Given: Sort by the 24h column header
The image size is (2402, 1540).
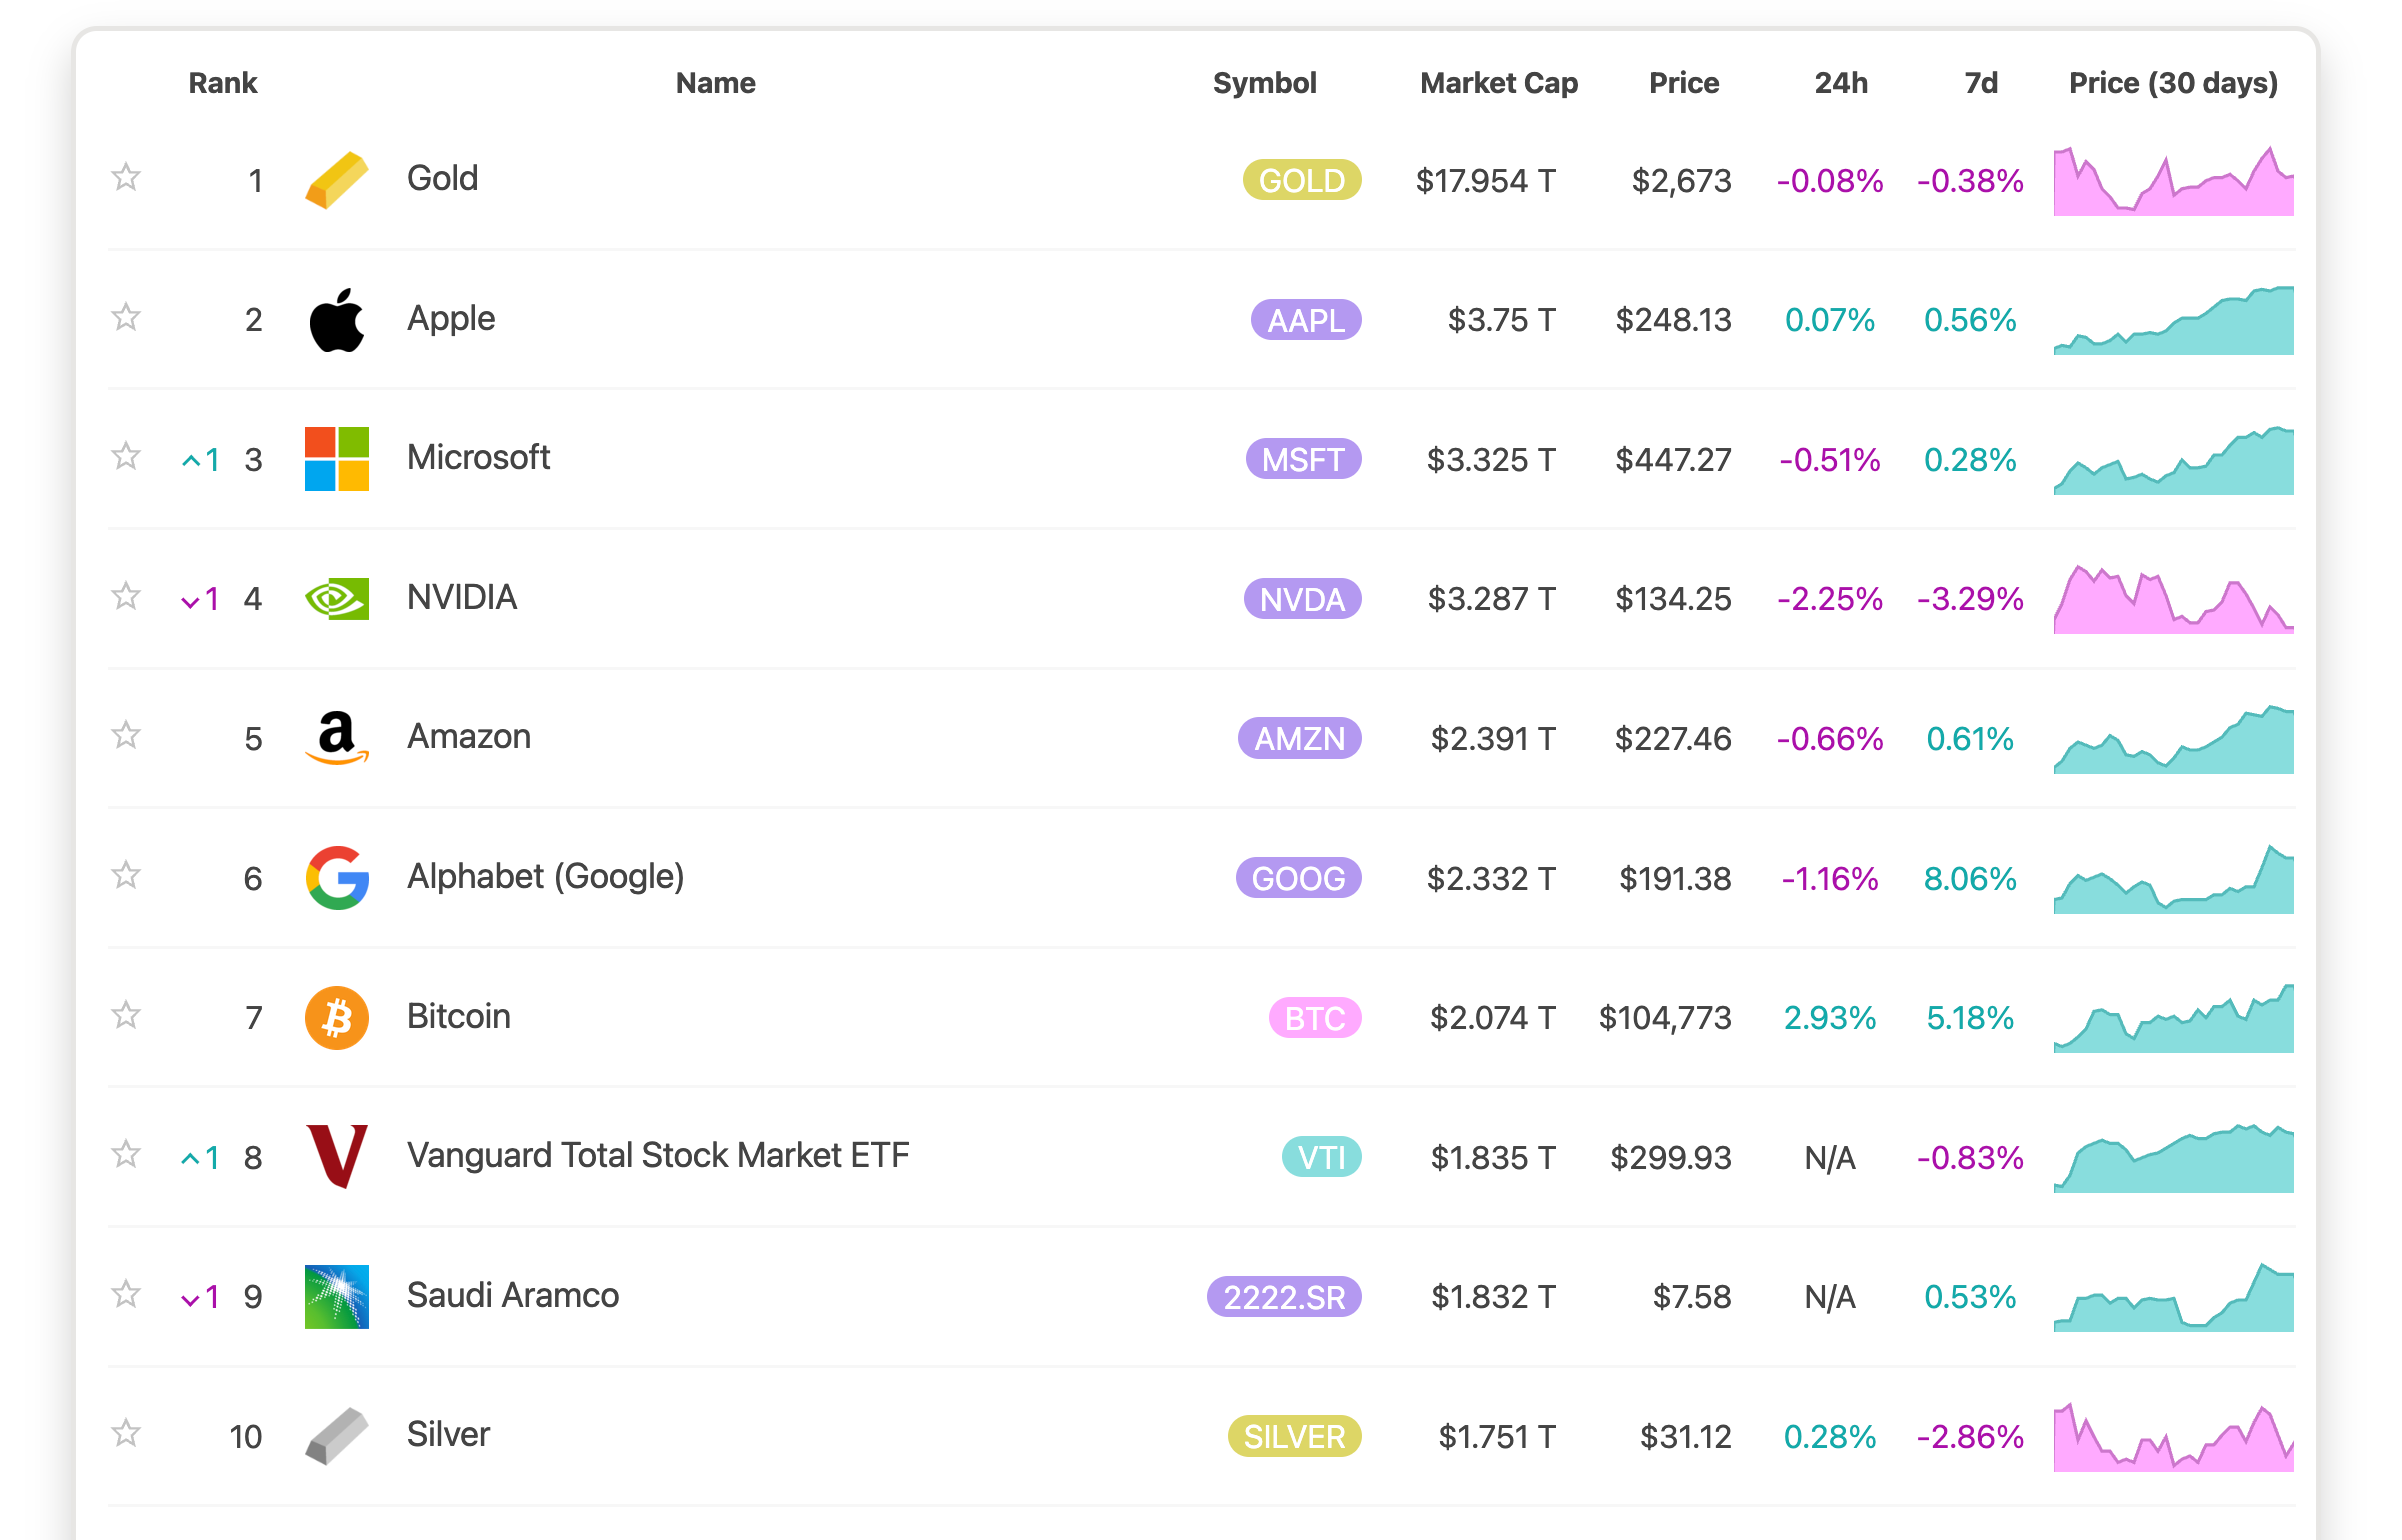Looking at the screenshot, I should [x=1841, y=83].
